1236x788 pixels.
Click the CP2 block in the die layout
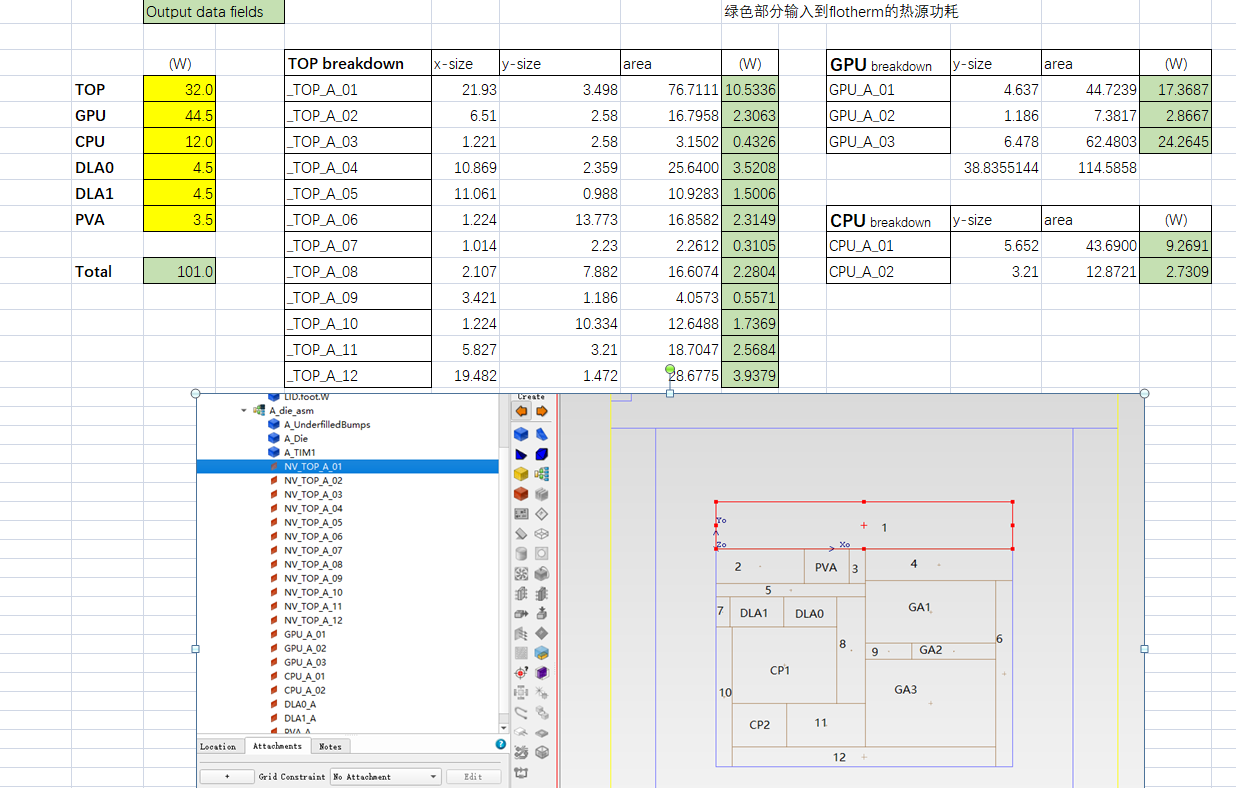[760, 725]
